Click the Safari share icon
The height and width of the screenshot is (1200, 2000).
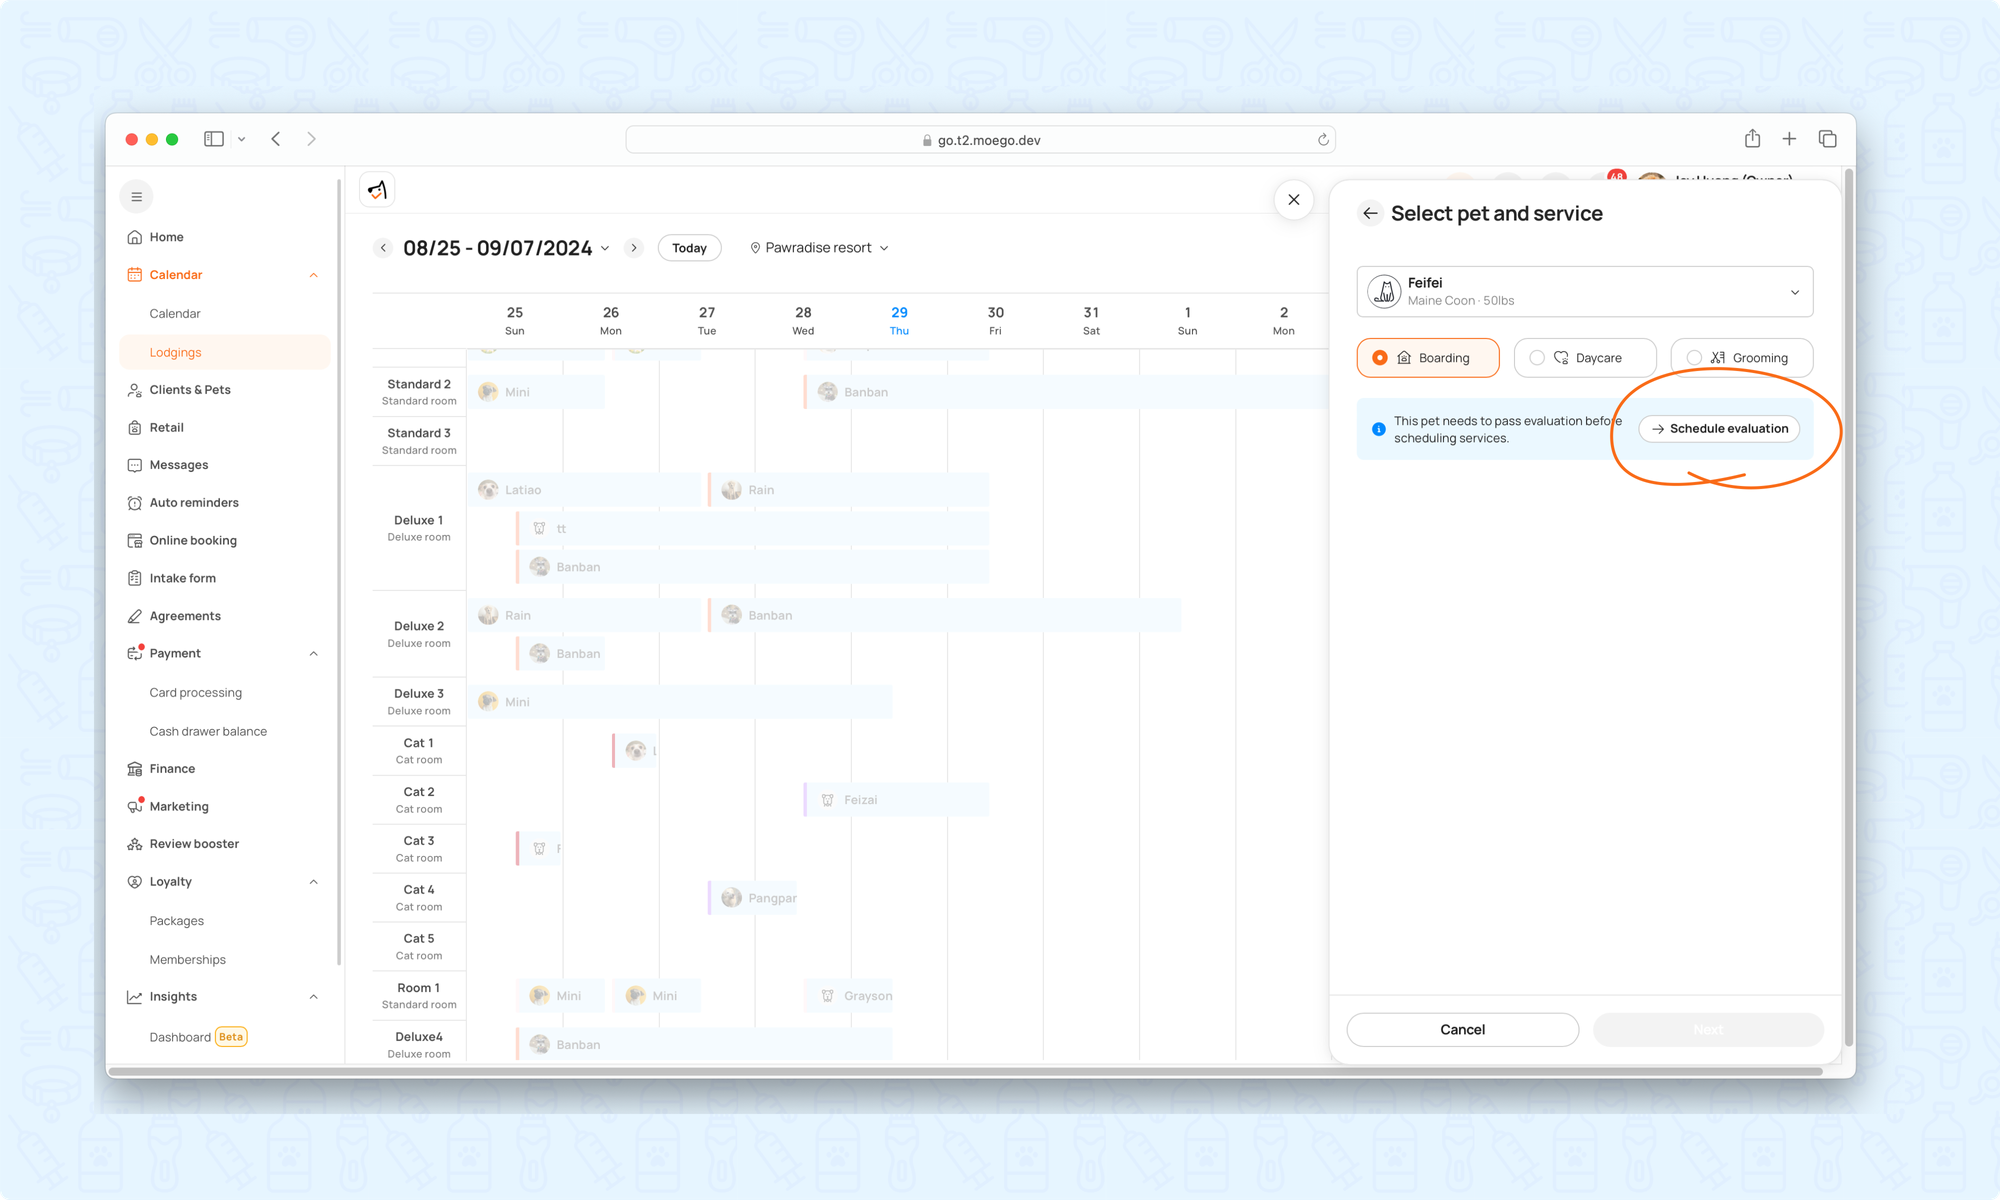[1752, 139]
